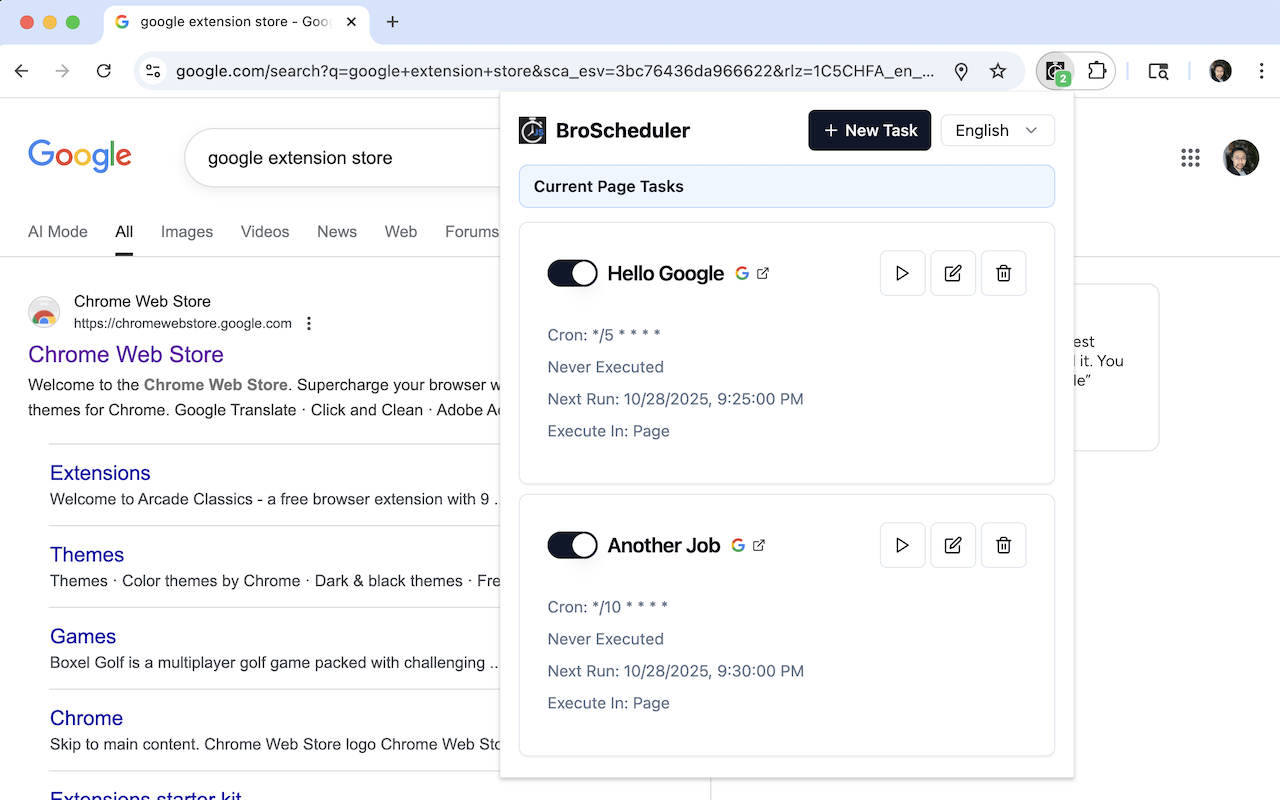
Task: Open Chrome's three-dot browser menu
Action: (1262, 71)
